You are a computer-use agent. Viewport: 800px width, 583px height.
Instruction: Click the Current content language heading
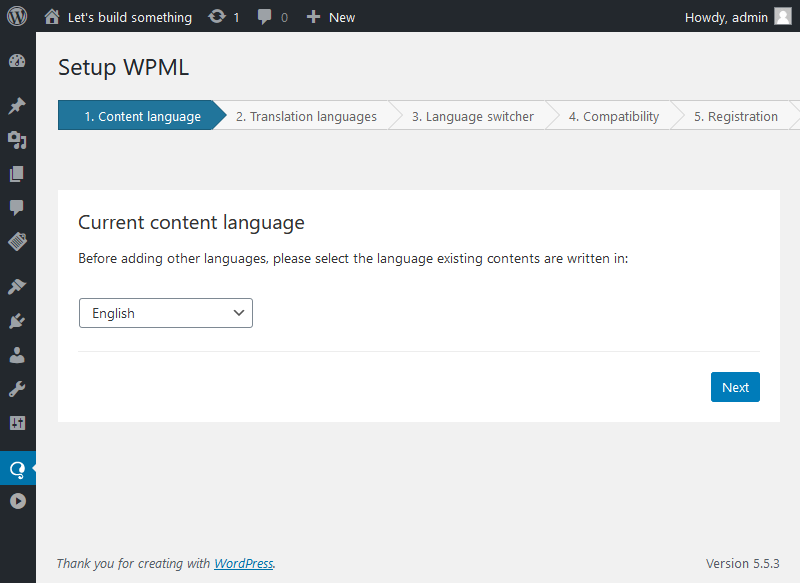click(x=191, y=223)
